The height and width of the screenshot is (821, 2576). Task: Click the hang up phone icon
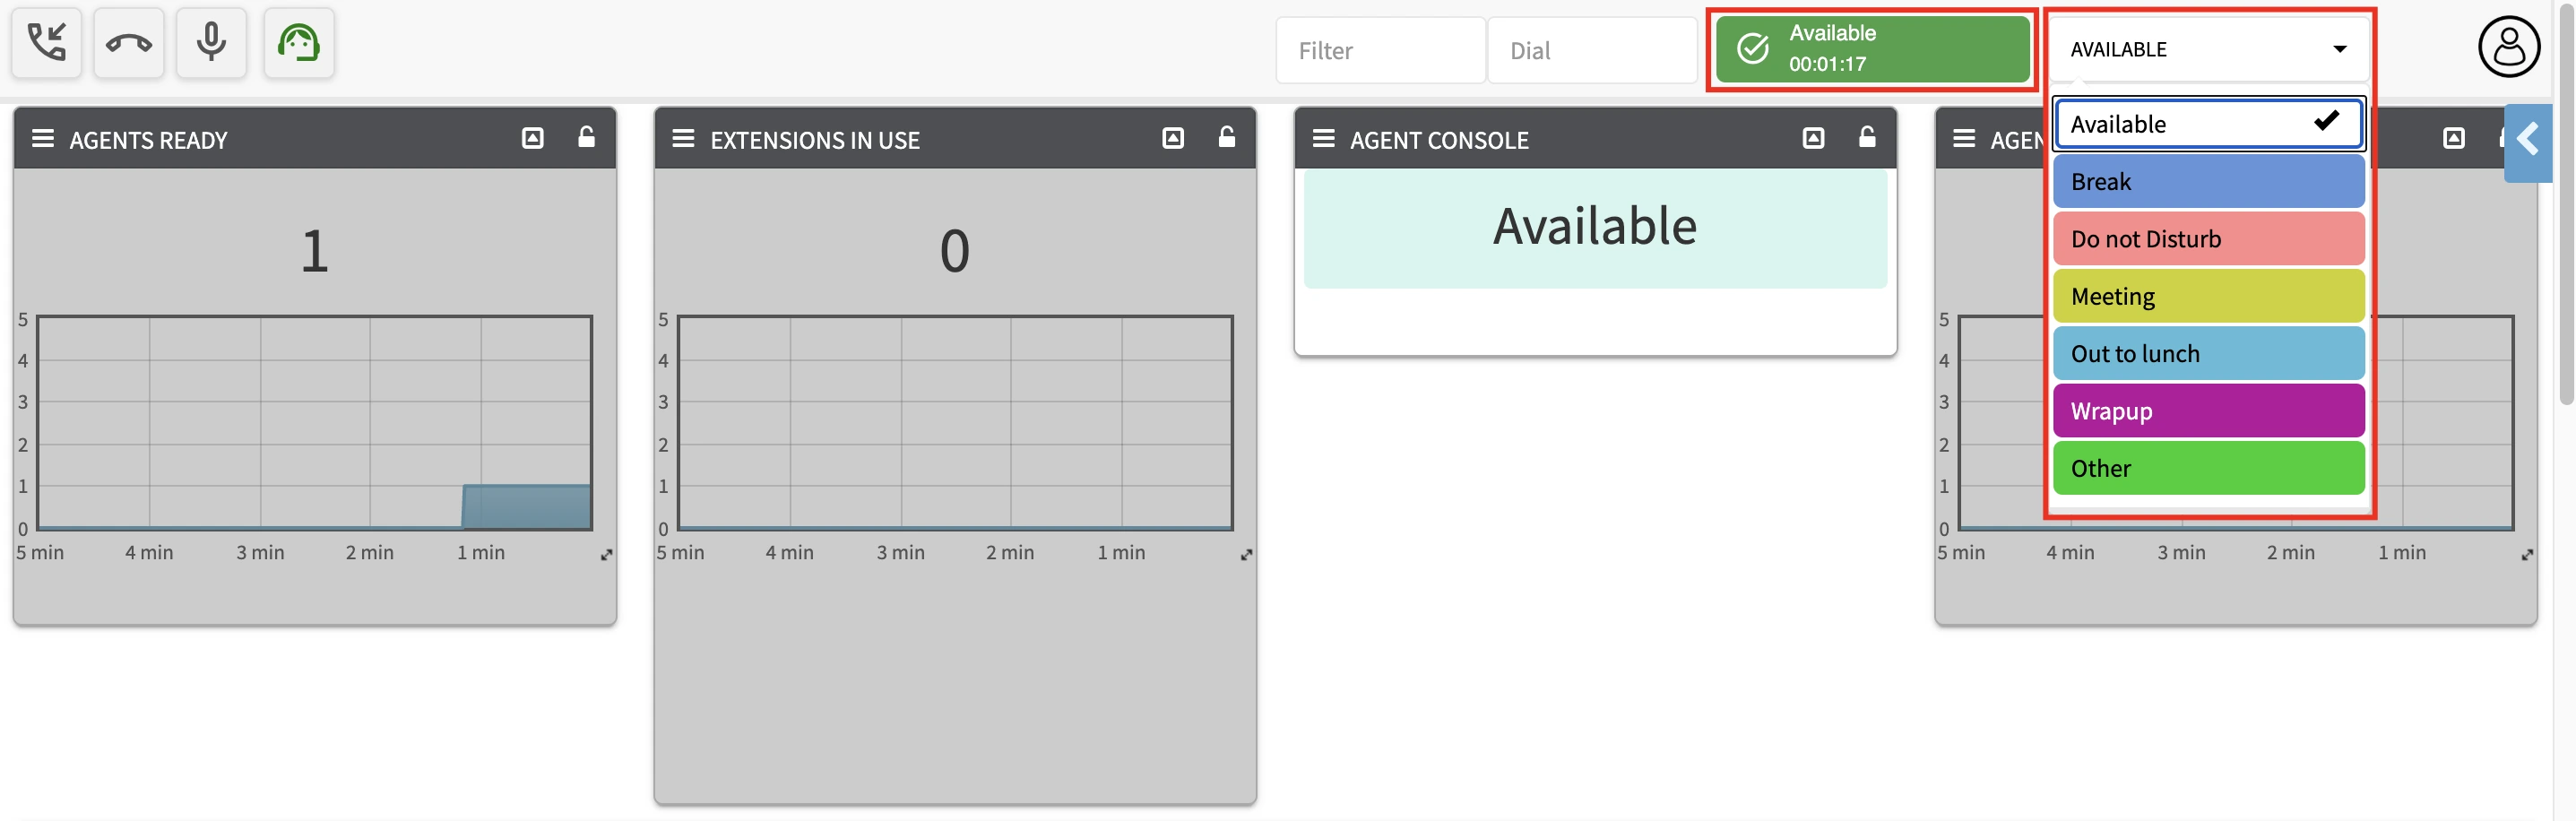129,43
